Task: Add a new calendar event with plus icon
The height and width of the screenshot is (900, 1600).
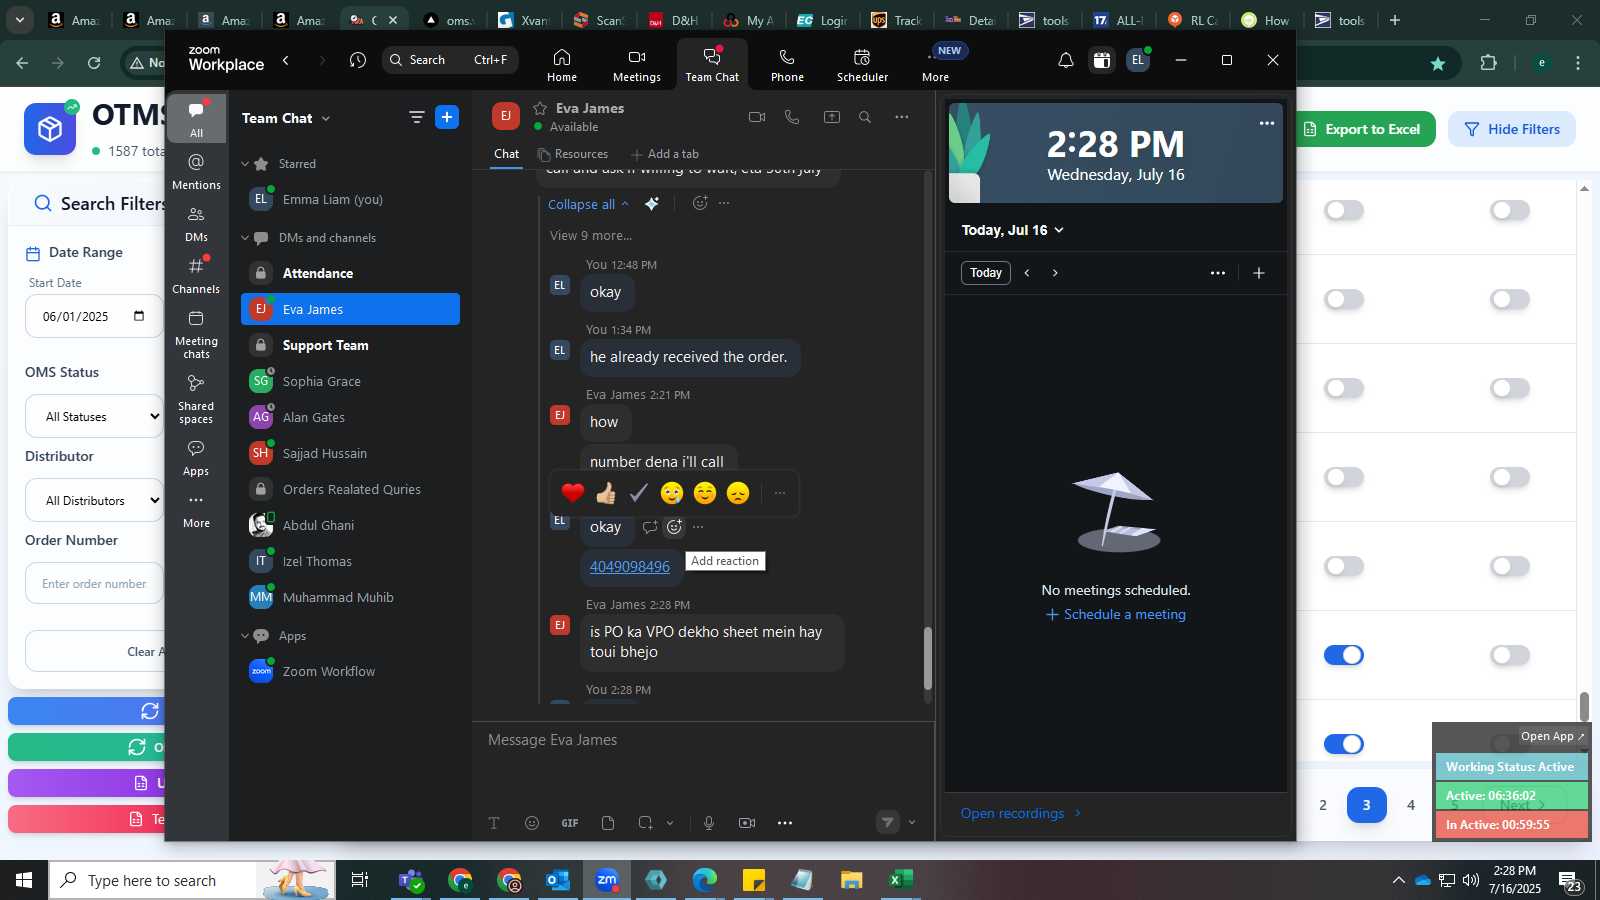Action: pos(1259,273)
